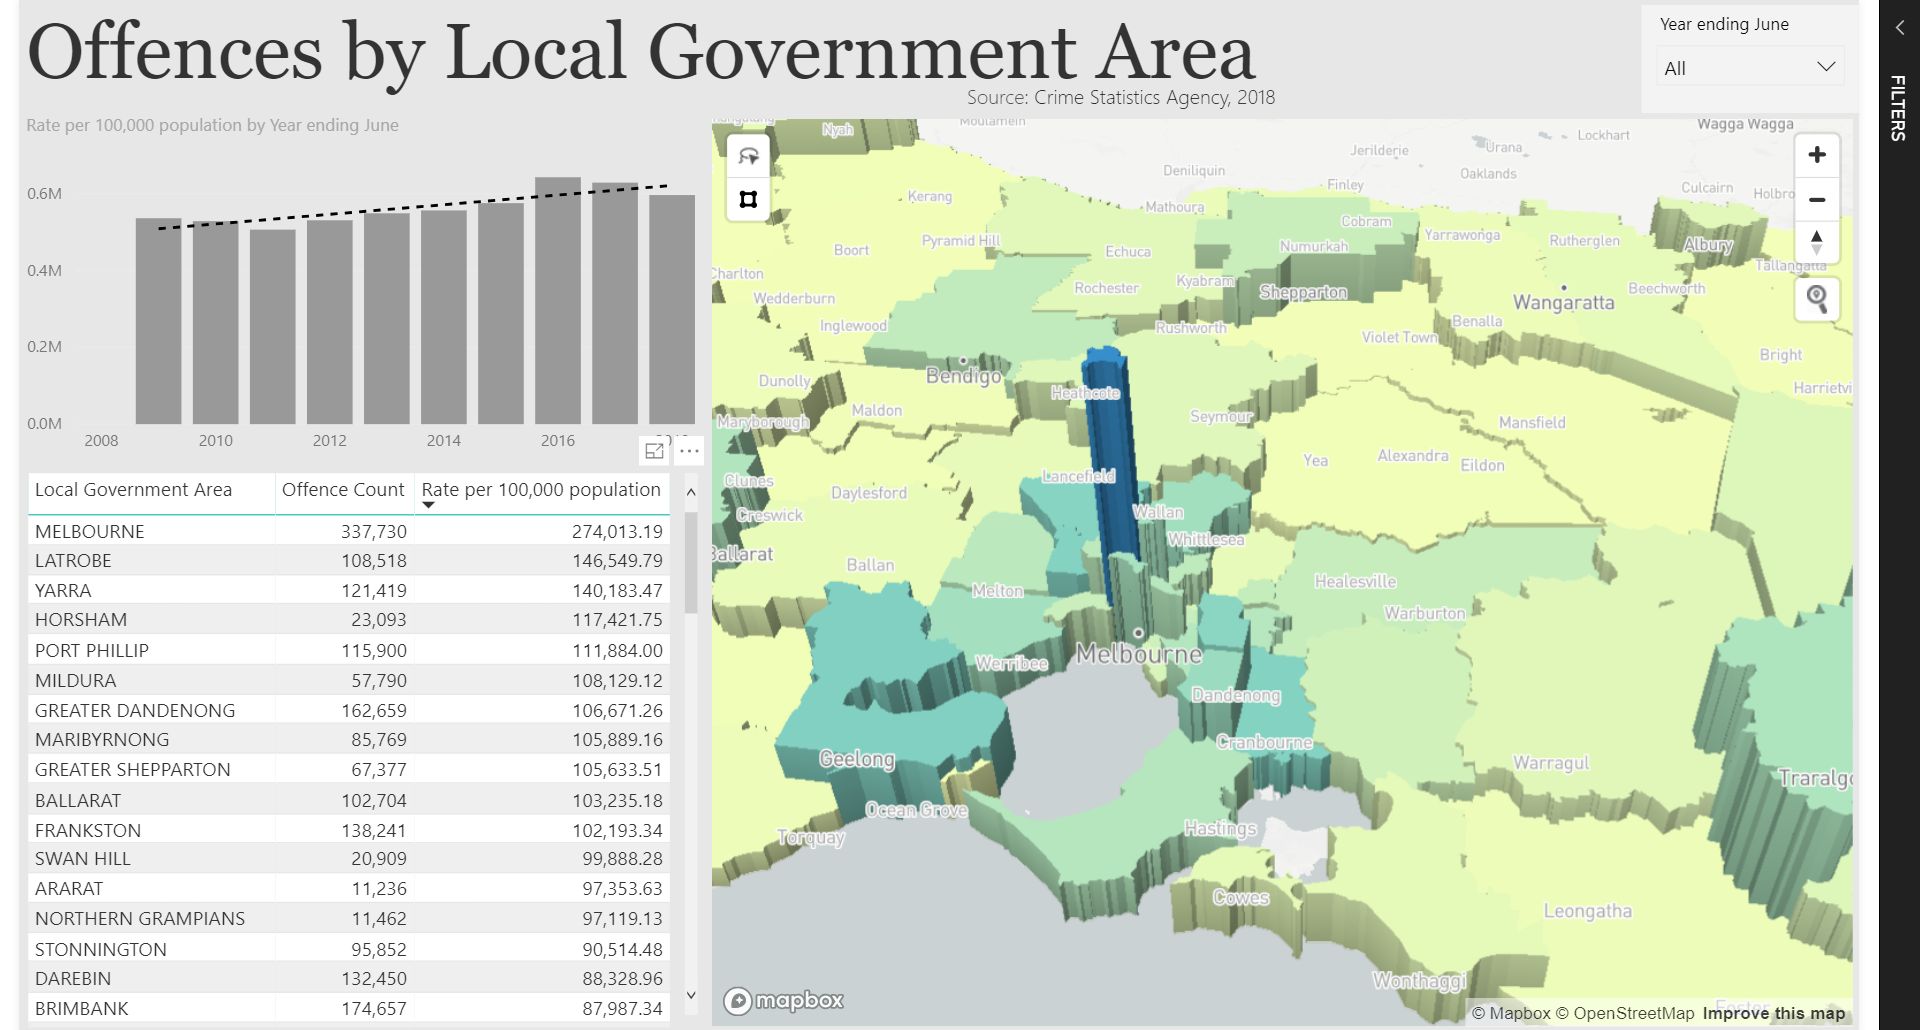Sort by Rate per 100,000 population header

coord(541,490)
